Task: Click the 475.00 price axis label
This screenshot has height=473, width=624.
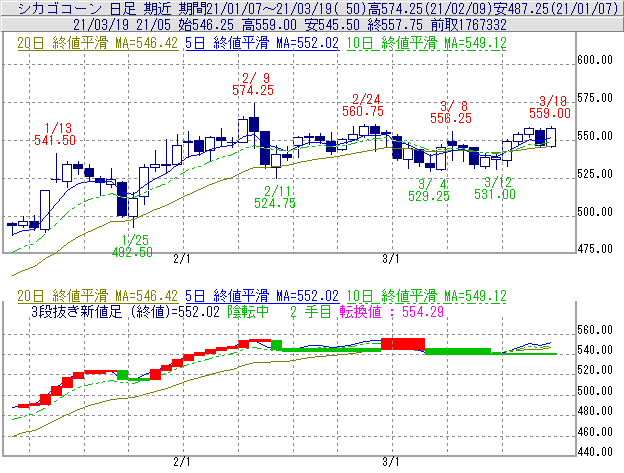Action: [x=595, y=249]
